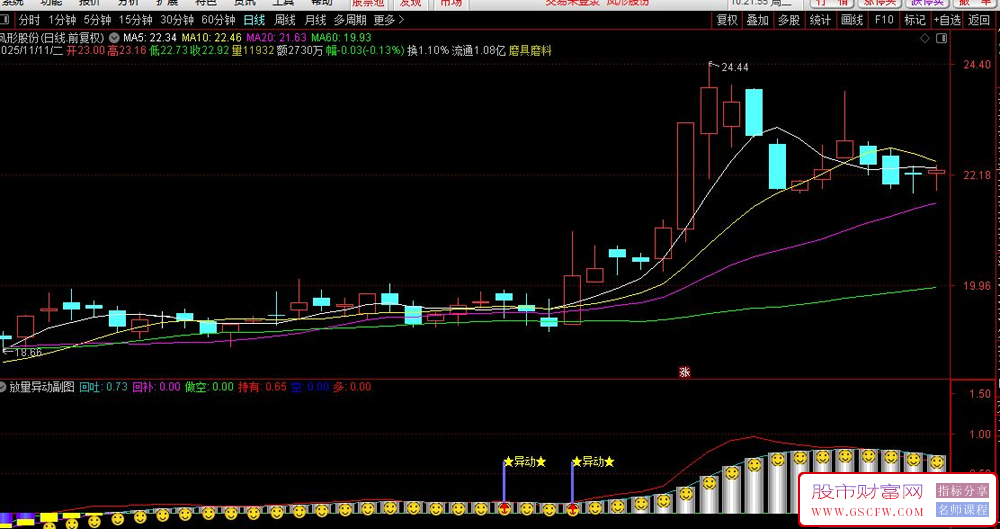Click the 返回 back button
The image size is (1000, 529).
pos(979,20)
